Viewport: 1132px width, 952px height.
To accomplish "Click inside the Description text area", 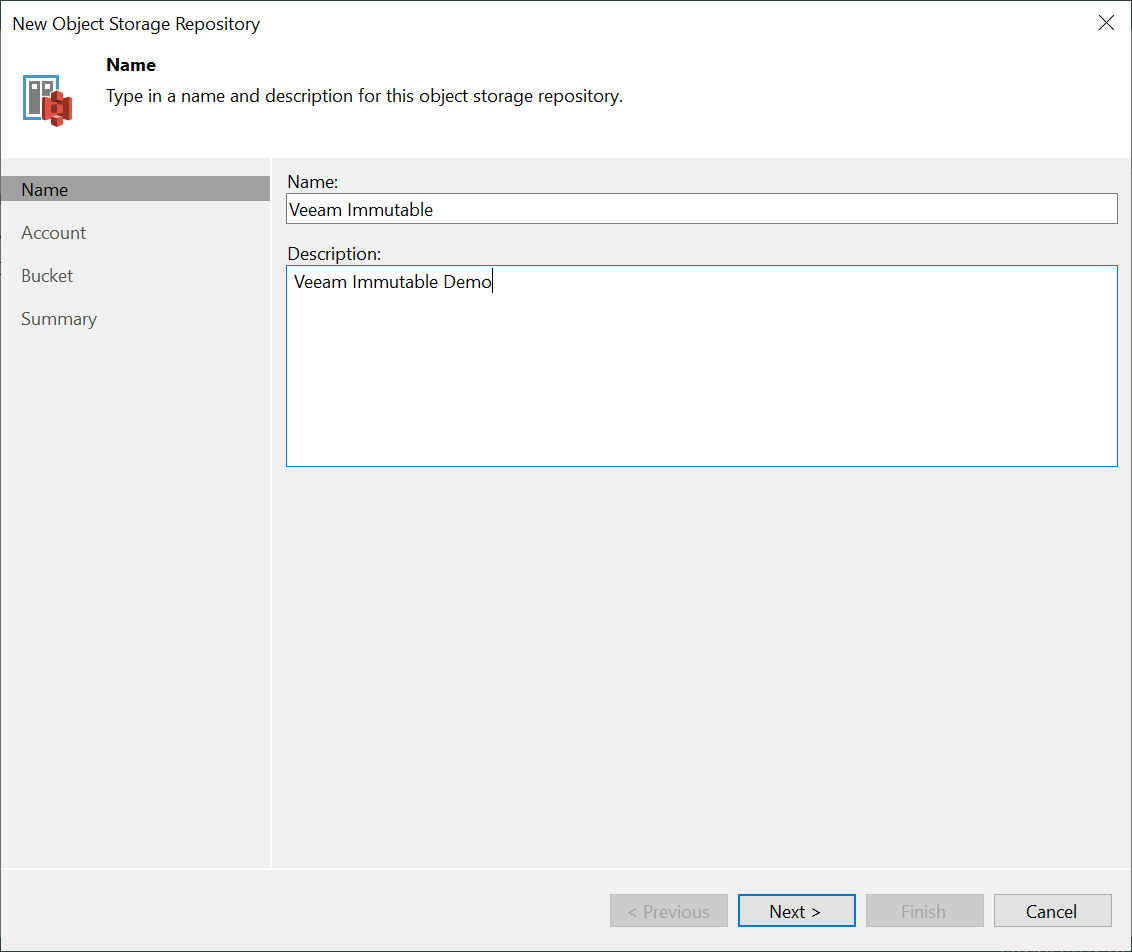I will tap(702, 366).
